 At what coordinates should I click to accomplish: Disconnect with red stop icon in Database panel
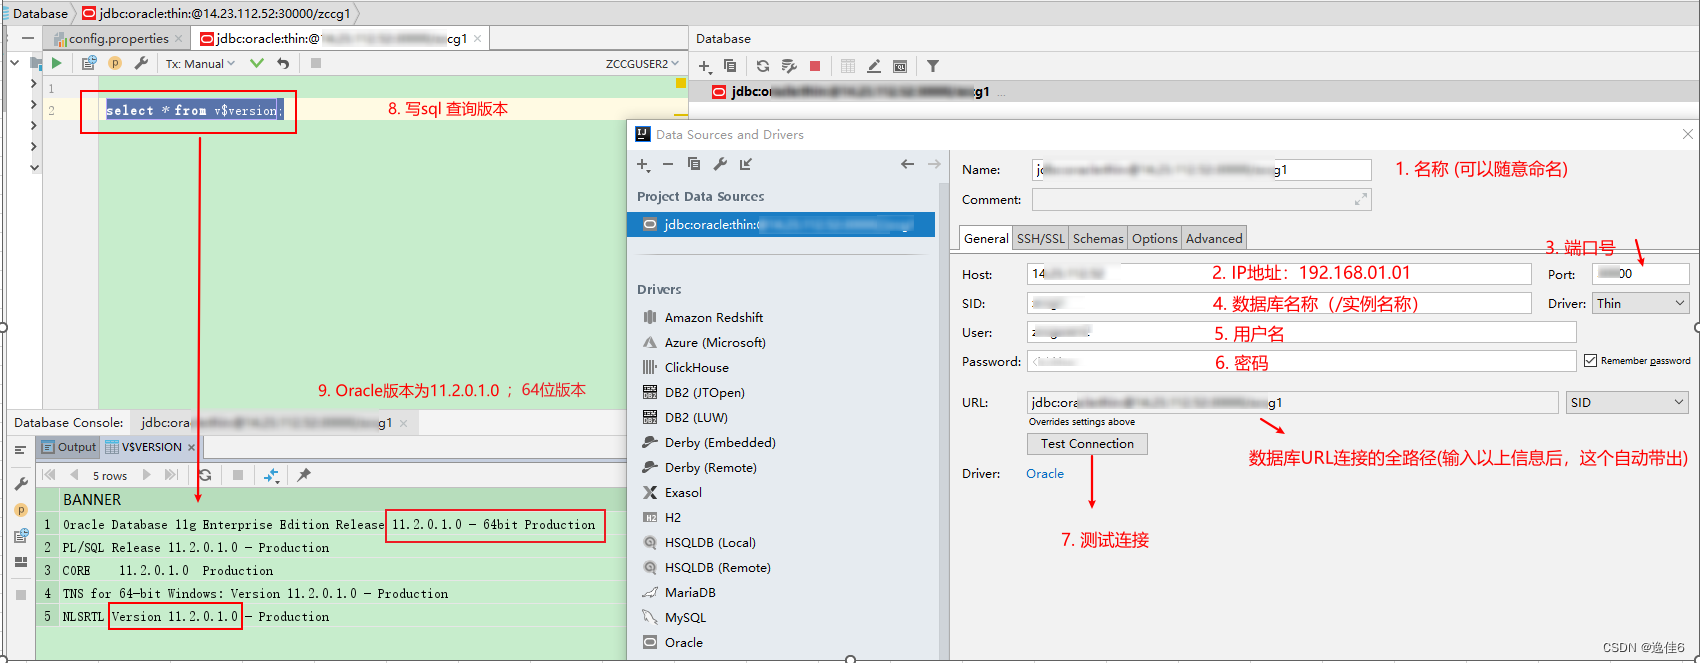815,66
